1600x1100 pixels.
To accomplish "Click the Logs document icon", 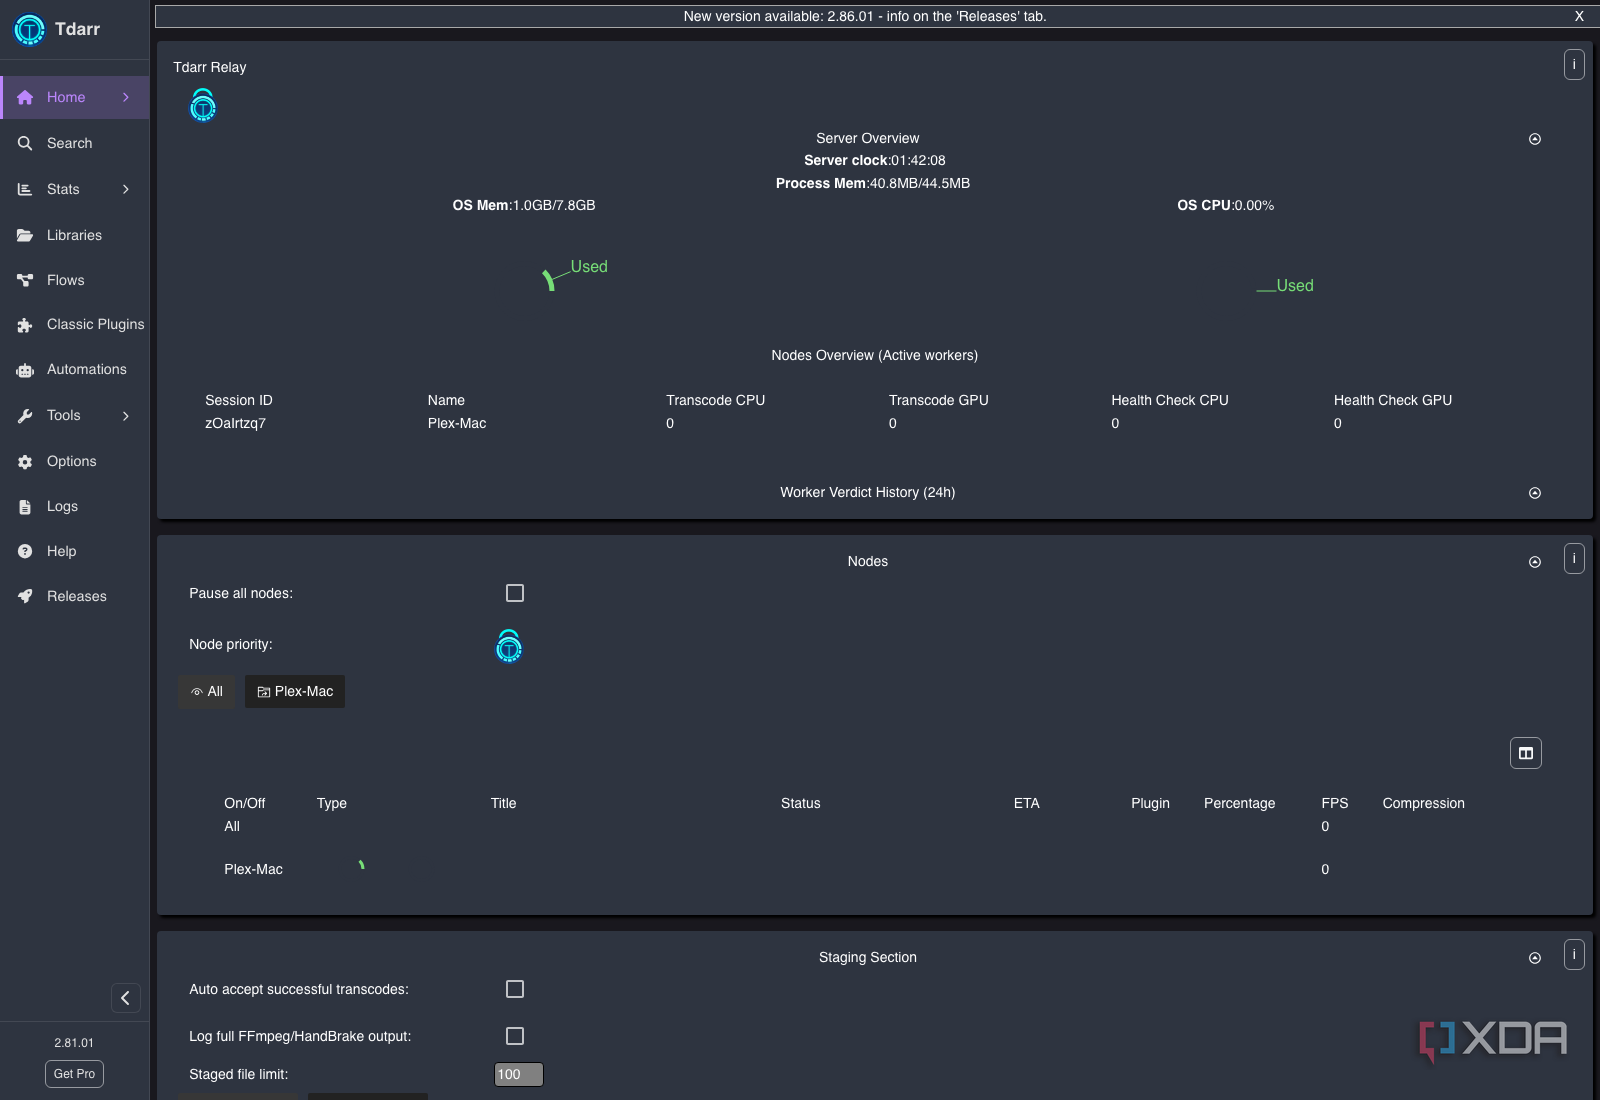I will (25, 507).
